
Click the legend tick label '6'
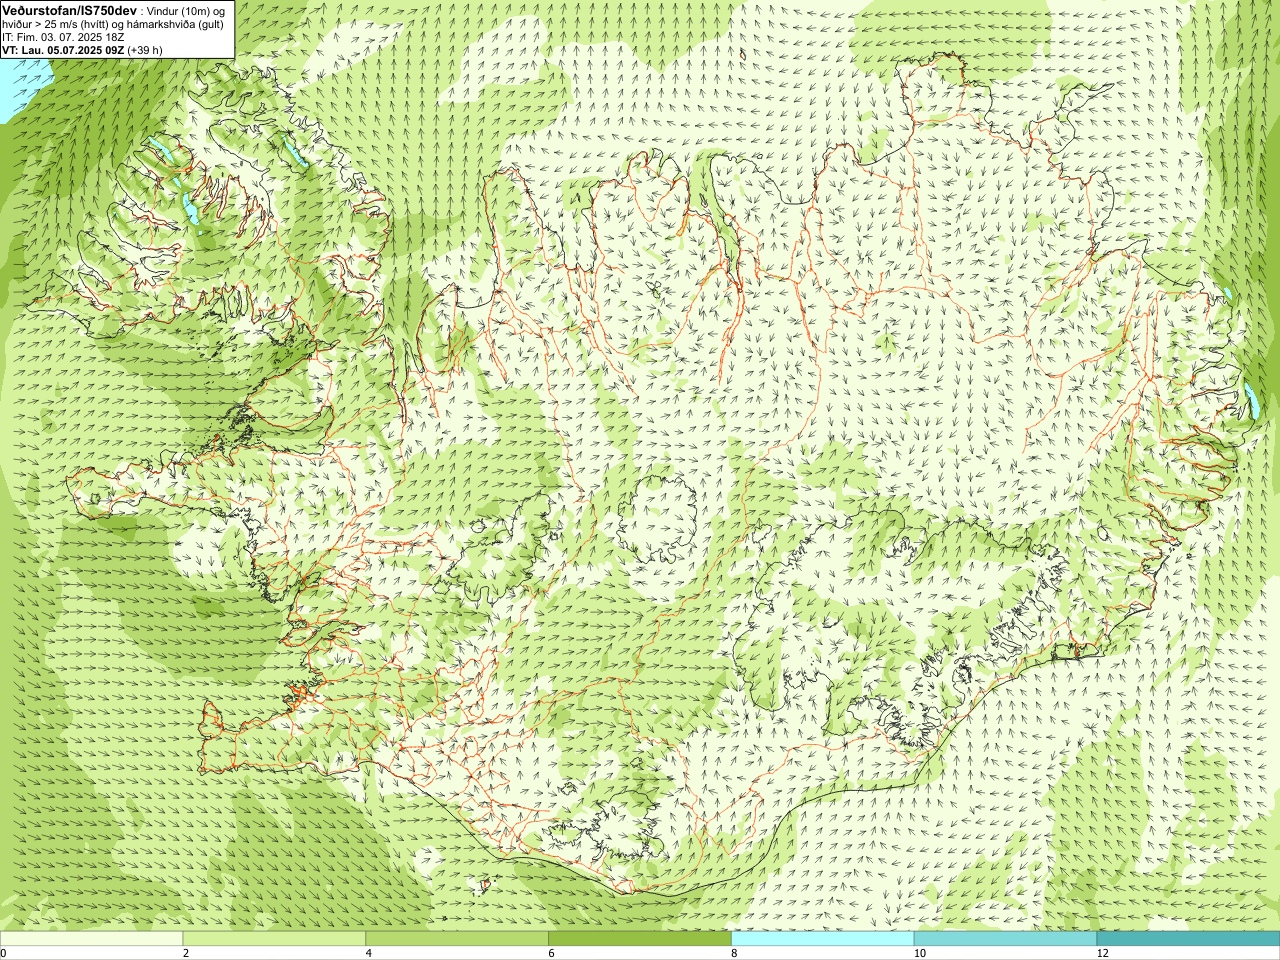click(x=552, y=953)
